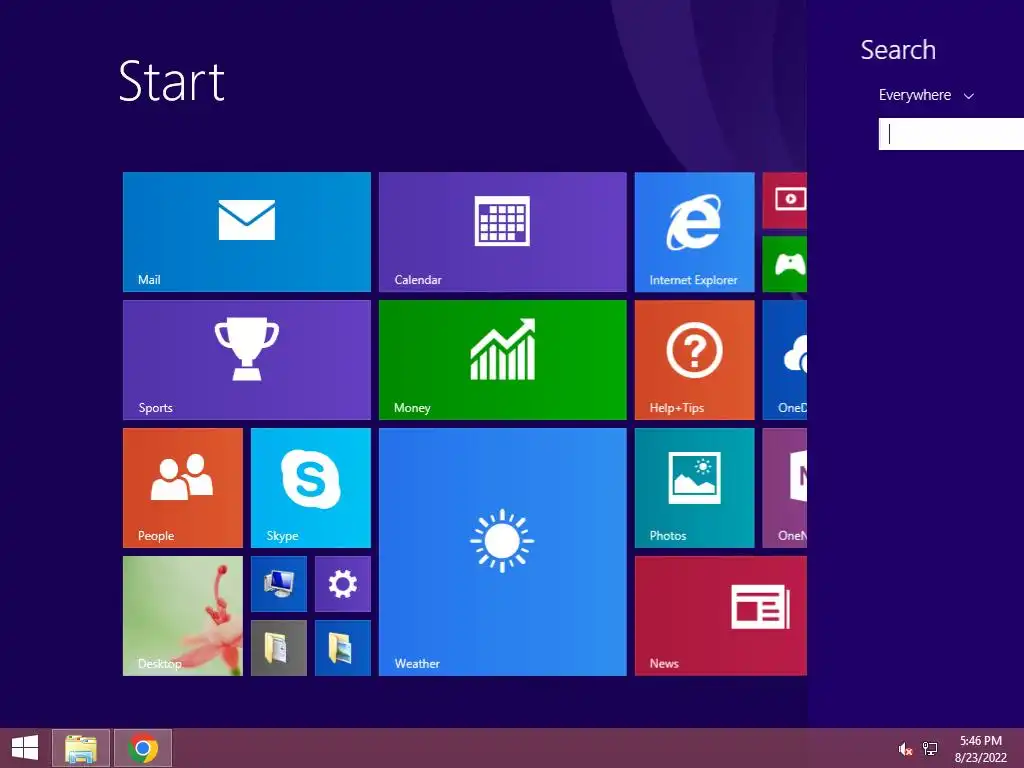Launch Internet Explorer tile
Screen dimensions: 1024x768
pyautogui.click(x=694, y=232)
